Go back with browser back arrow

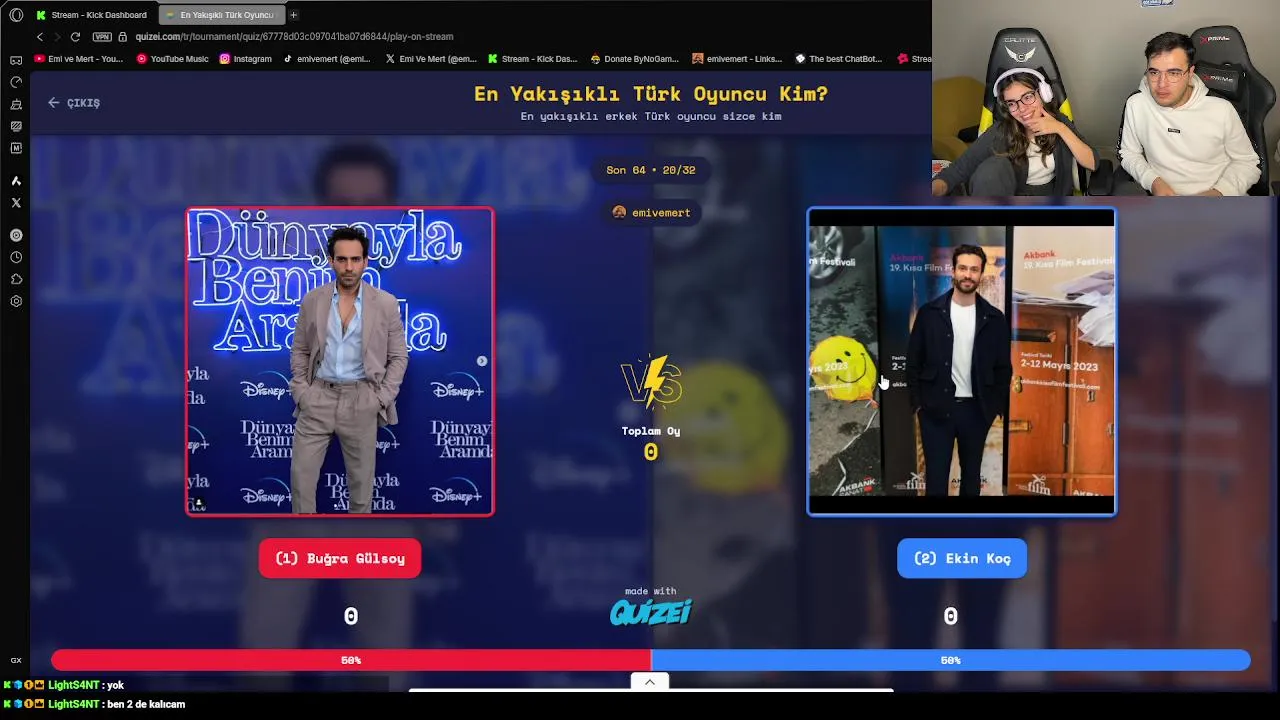40,37
